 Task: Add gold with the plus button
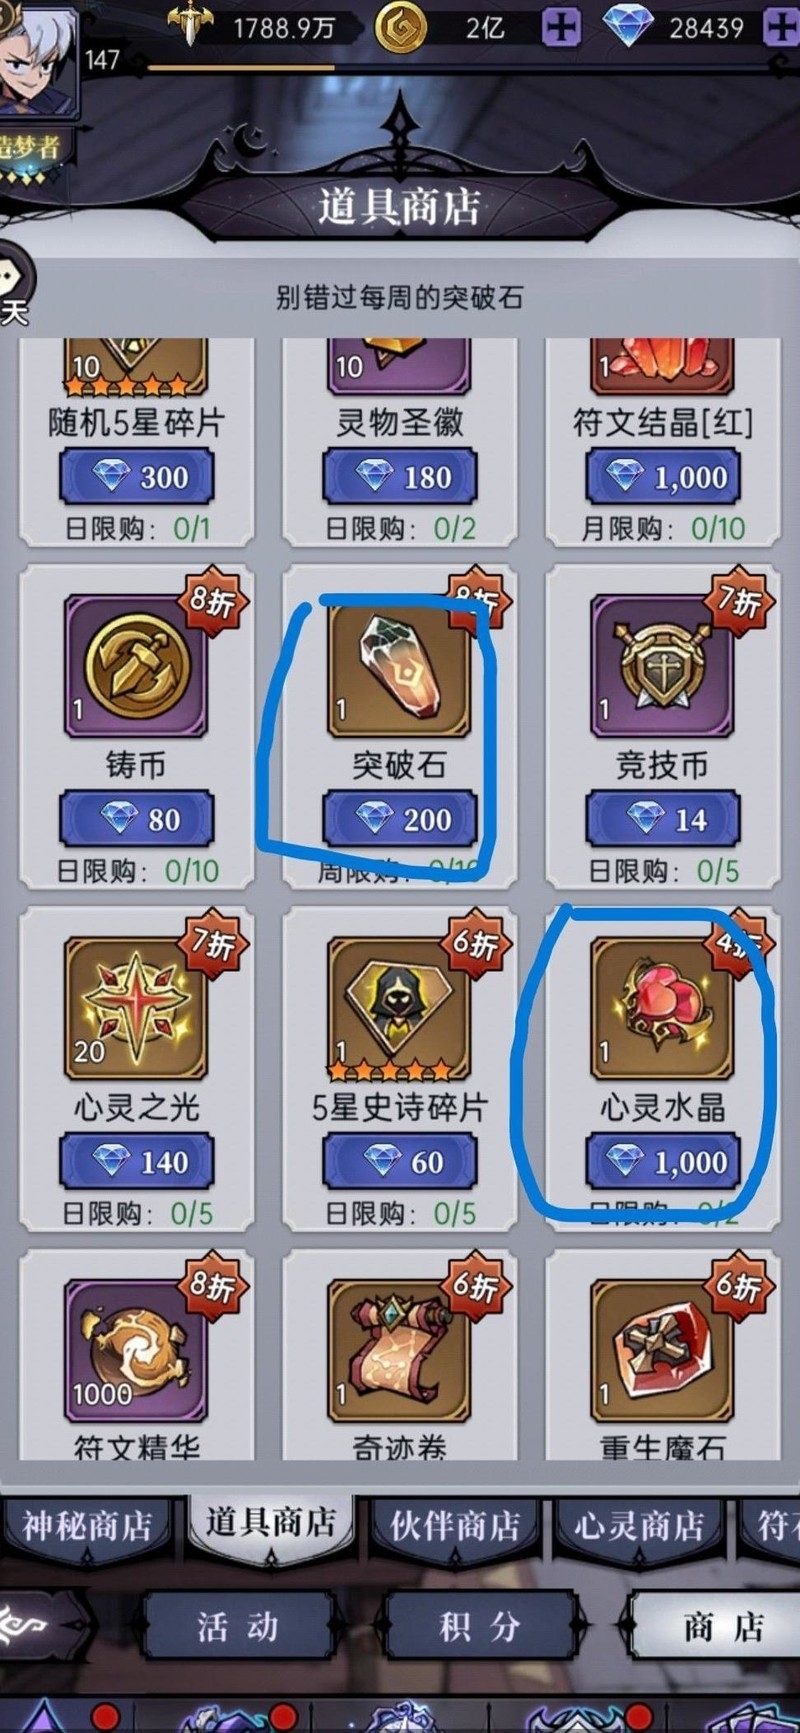561,27
